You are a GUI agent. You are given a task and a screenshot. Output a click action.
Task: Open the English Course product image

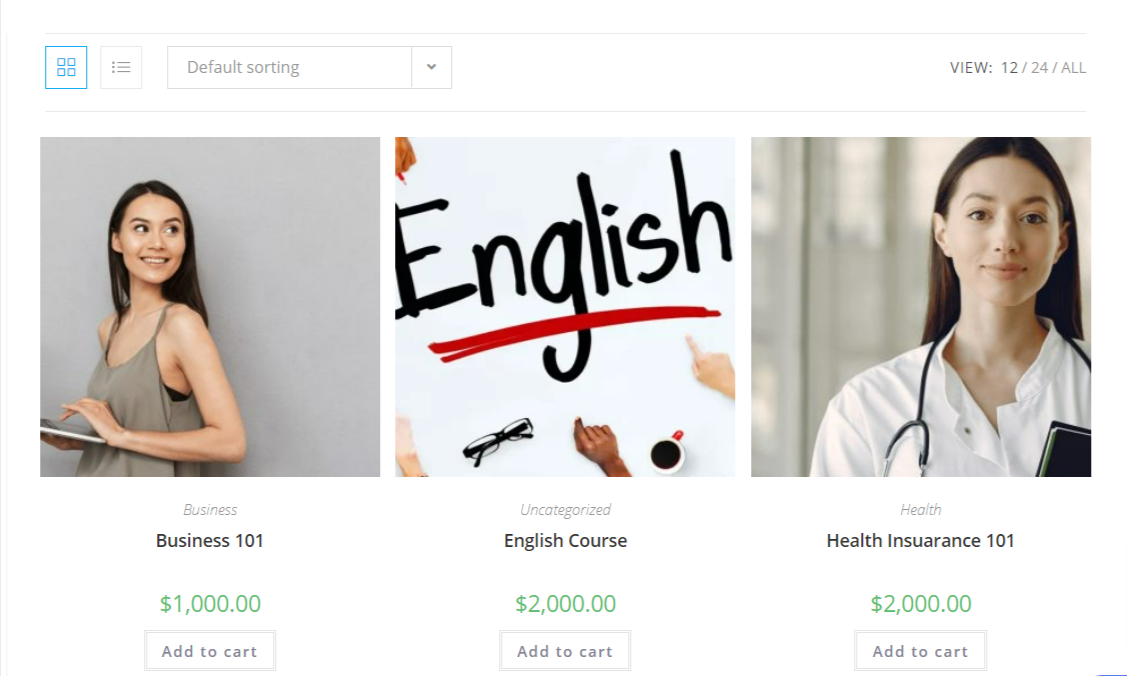(565, 307)
